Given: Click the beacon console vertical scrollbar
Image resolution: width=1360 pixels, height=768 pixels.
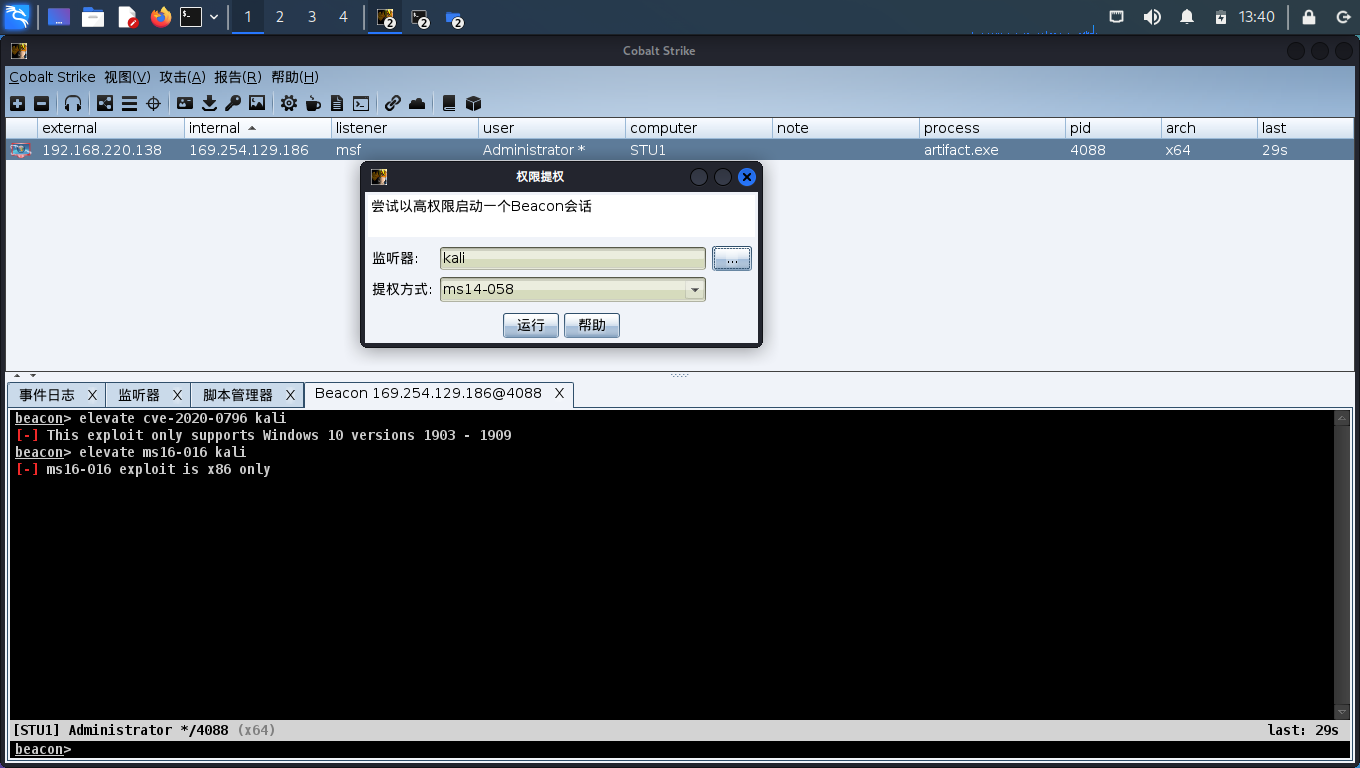Looking at the screenshot, I should (1341, 563).
